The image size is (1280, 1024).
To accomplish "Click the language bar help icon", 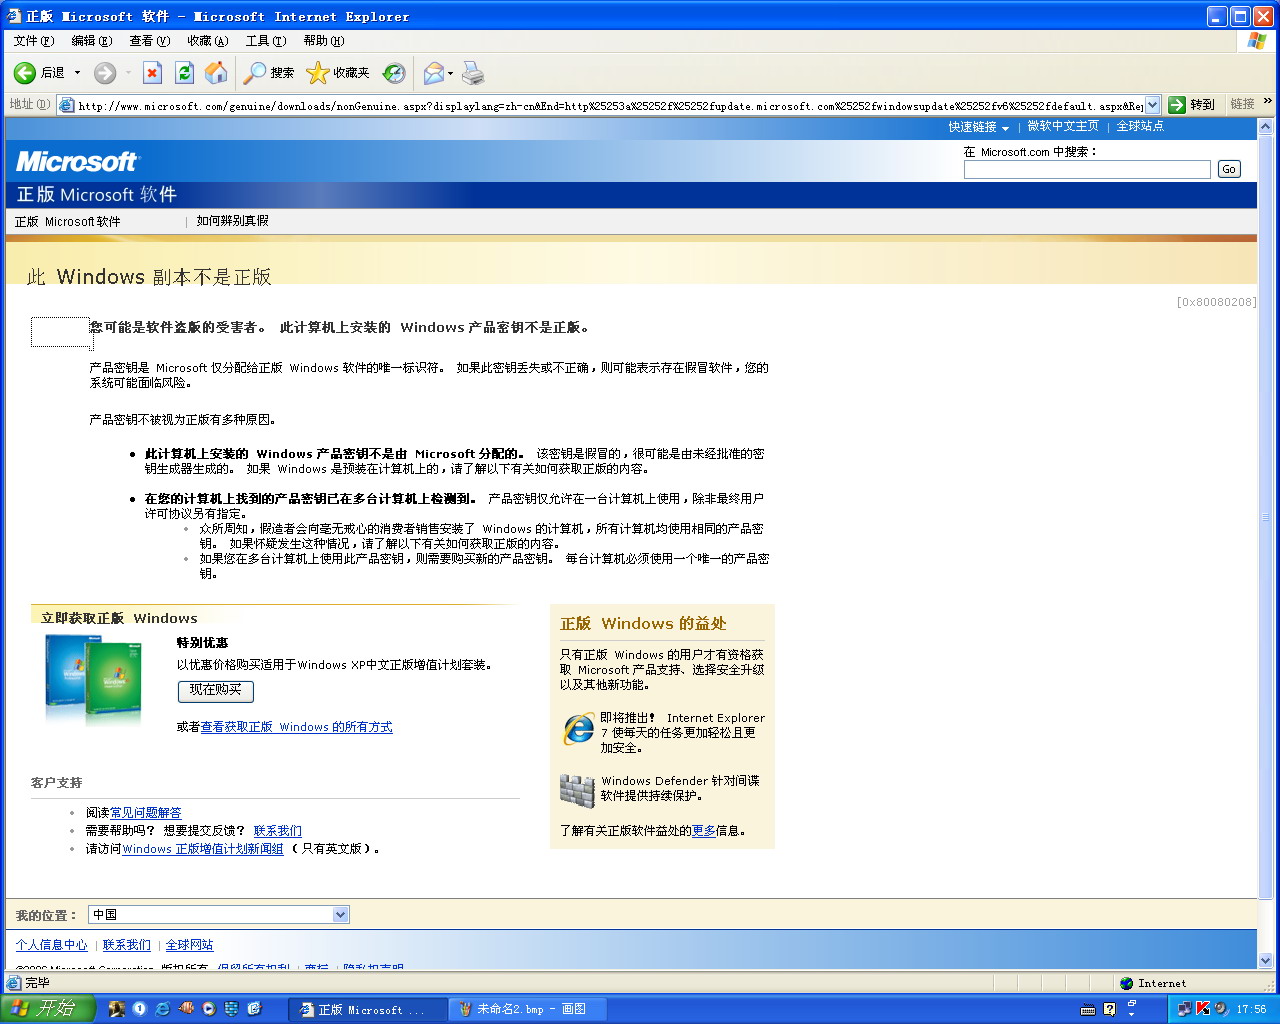I will point(1109,1009).
